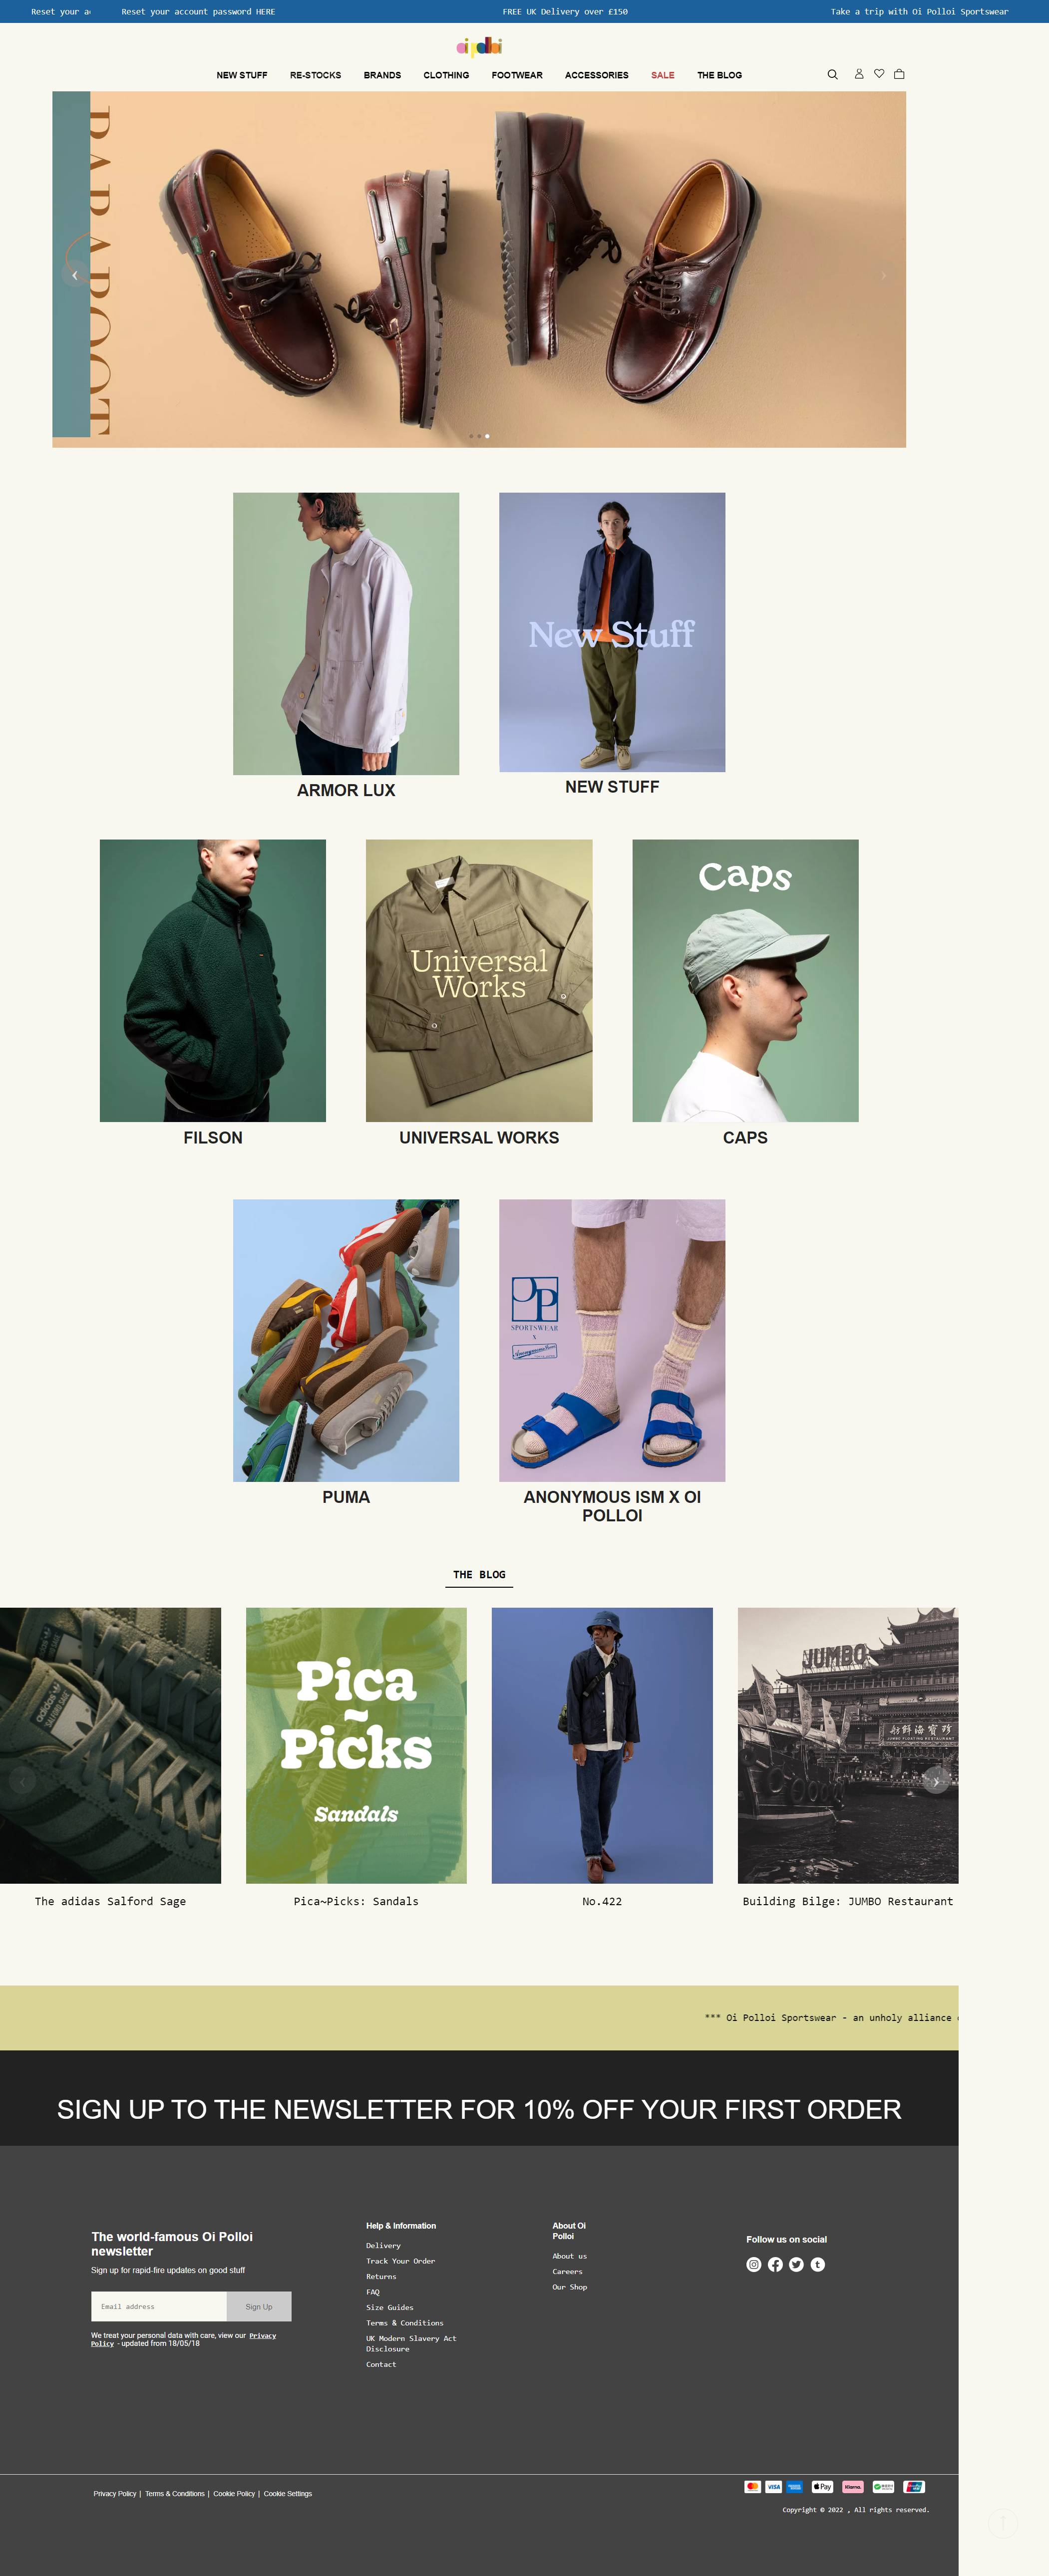Visit the Instagram social icon
Viewport: 1049px width, 2576px height.
[x=754, y=2264]
